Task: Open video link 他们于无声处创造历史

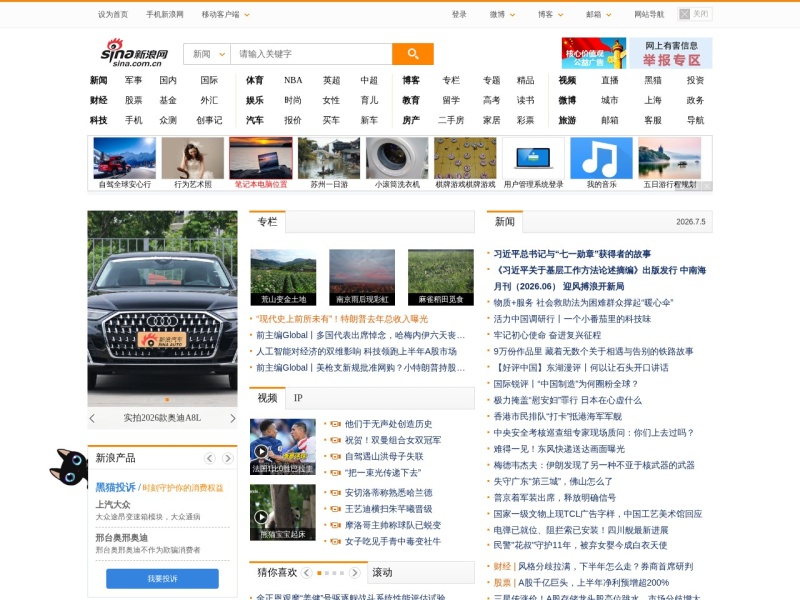Action: [388, 424]
